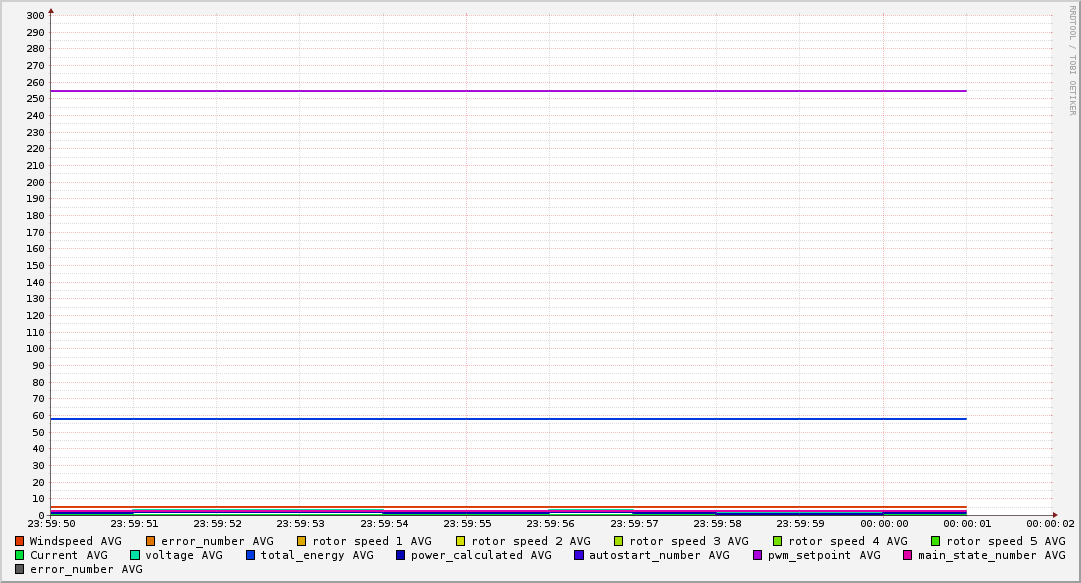Click the rotor speed 4 AVG legend text
This screenshot has height=583, width=1081.
click(847, 541)
